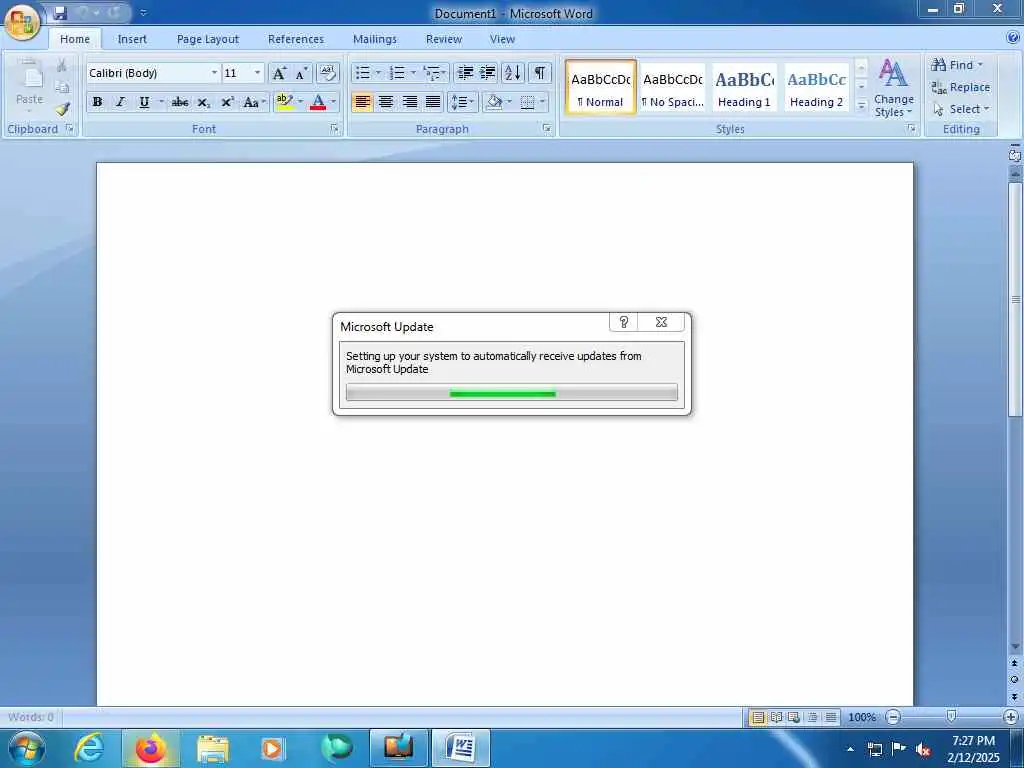1024x768 pixels.
Task: Open Change Styles menu
Action: tap(893, 89)
